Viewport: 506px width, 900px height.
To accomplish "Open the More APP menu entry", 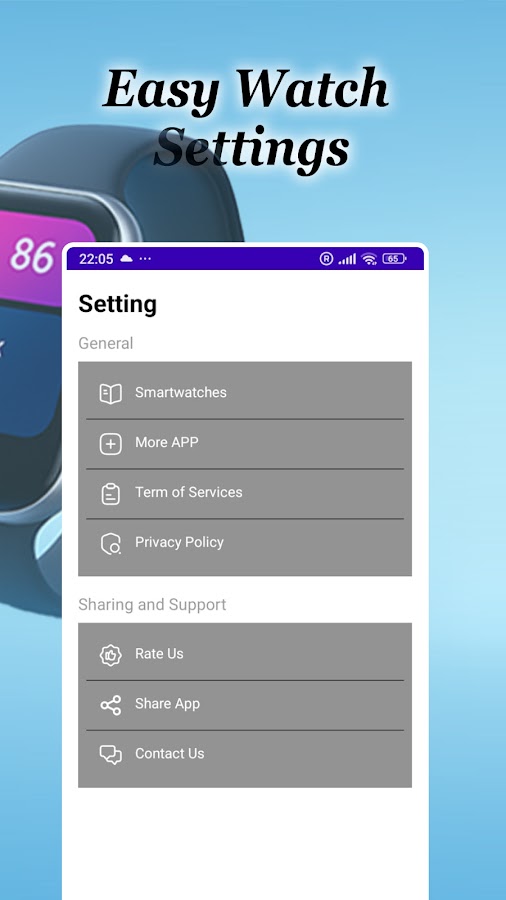I will pyautogui.click(x=245, y=444).
